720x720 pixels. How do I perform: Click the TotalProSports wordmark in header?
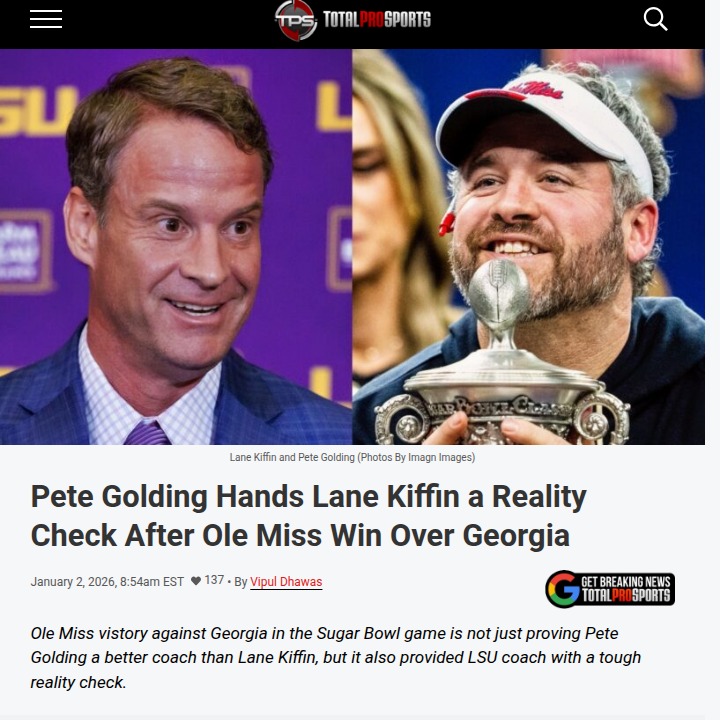(x=377, y=20)
